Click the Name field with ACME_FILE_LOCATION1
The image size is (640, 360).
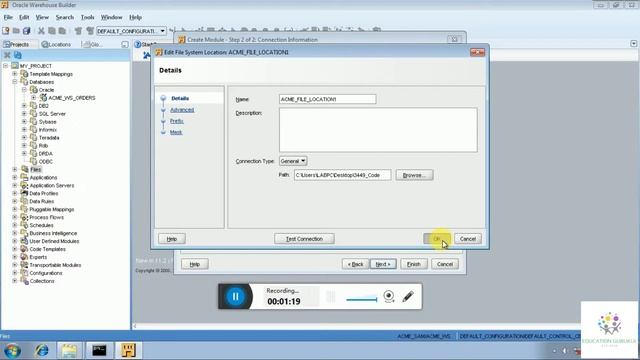coord(327,99)
